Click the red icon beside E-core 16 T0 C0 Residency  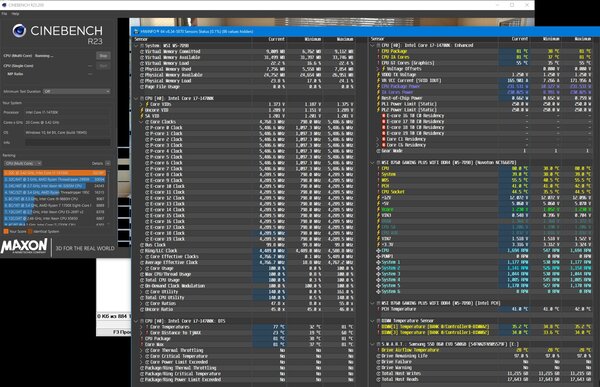[x=384, y=116]
